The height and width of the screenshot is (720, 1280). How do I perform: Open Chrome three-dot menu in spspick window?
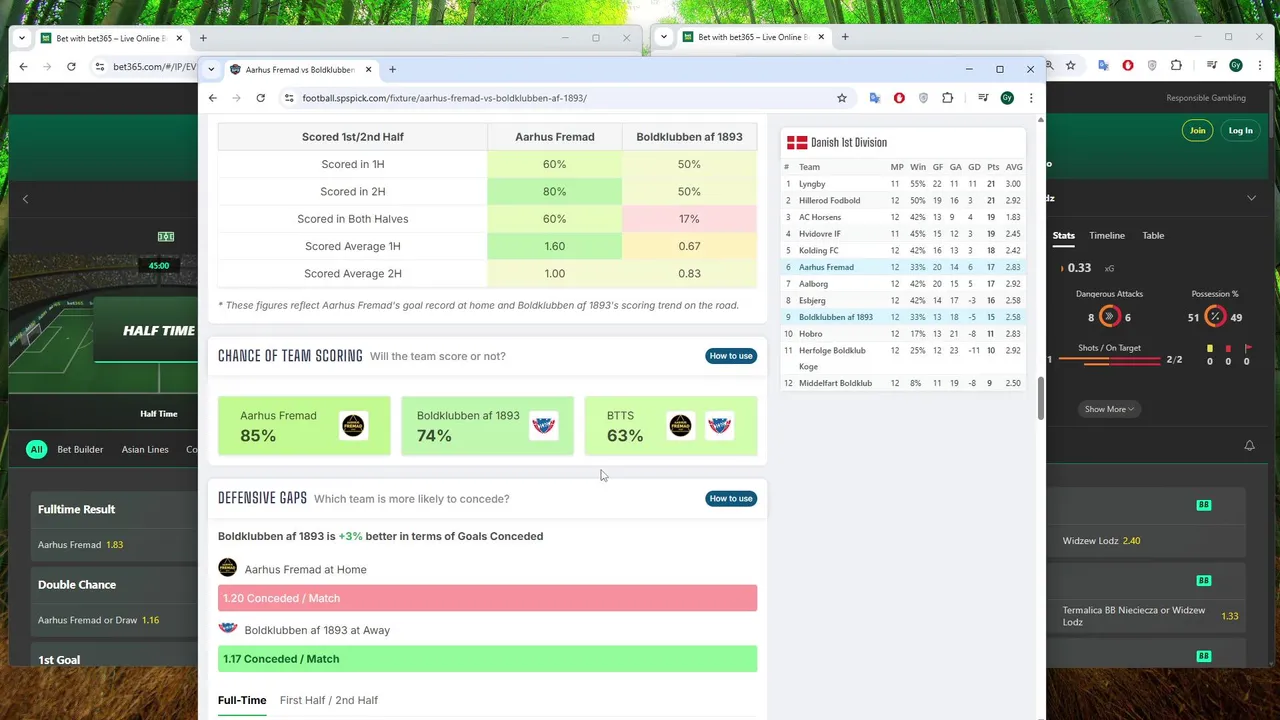pos(1031,98)
